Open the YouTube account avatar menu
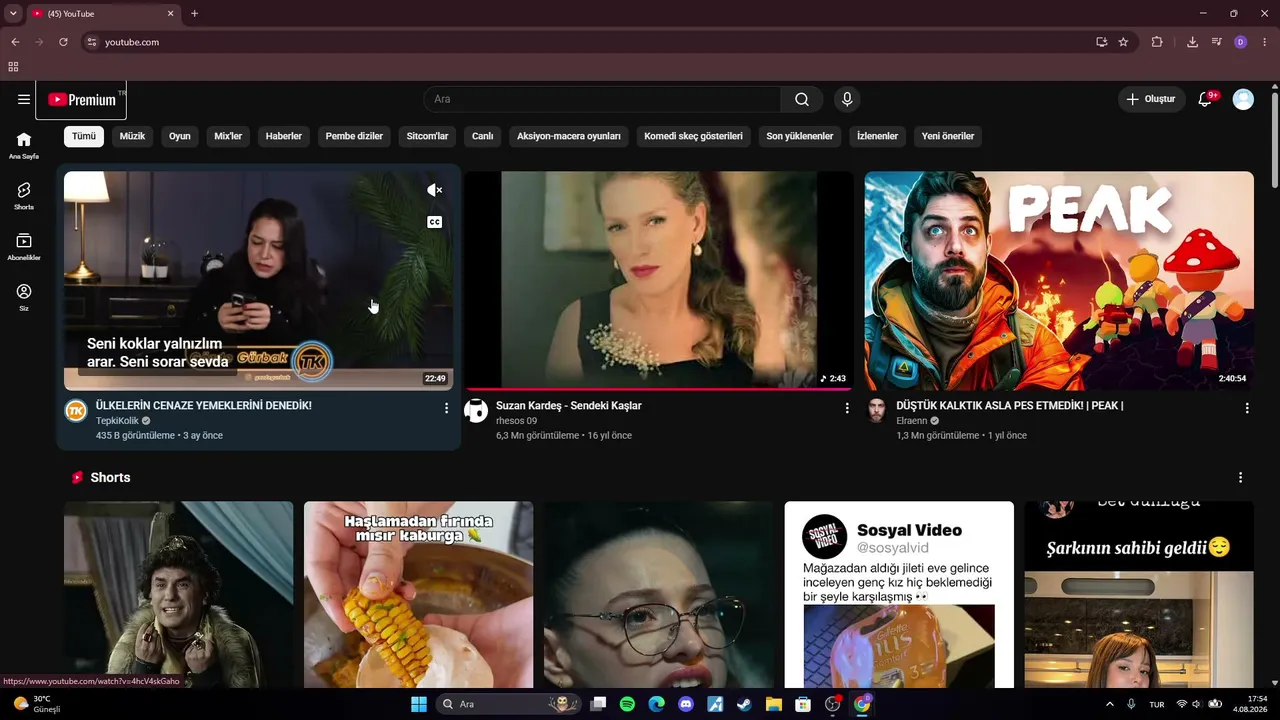Image resolution: width=1280 pixels, height=720 pixels. coord(1243,99)
